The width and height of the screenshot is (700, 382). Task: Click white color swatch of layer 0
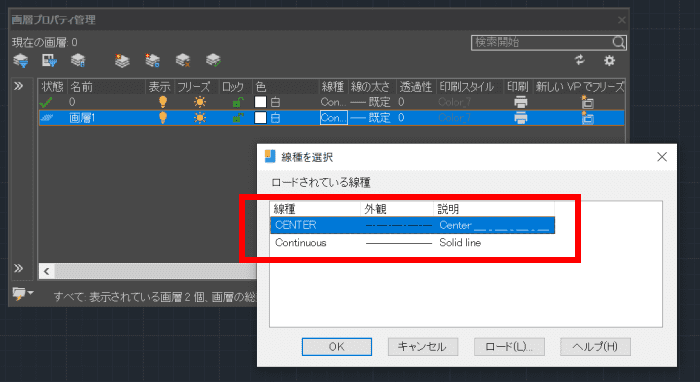(260, 102)
